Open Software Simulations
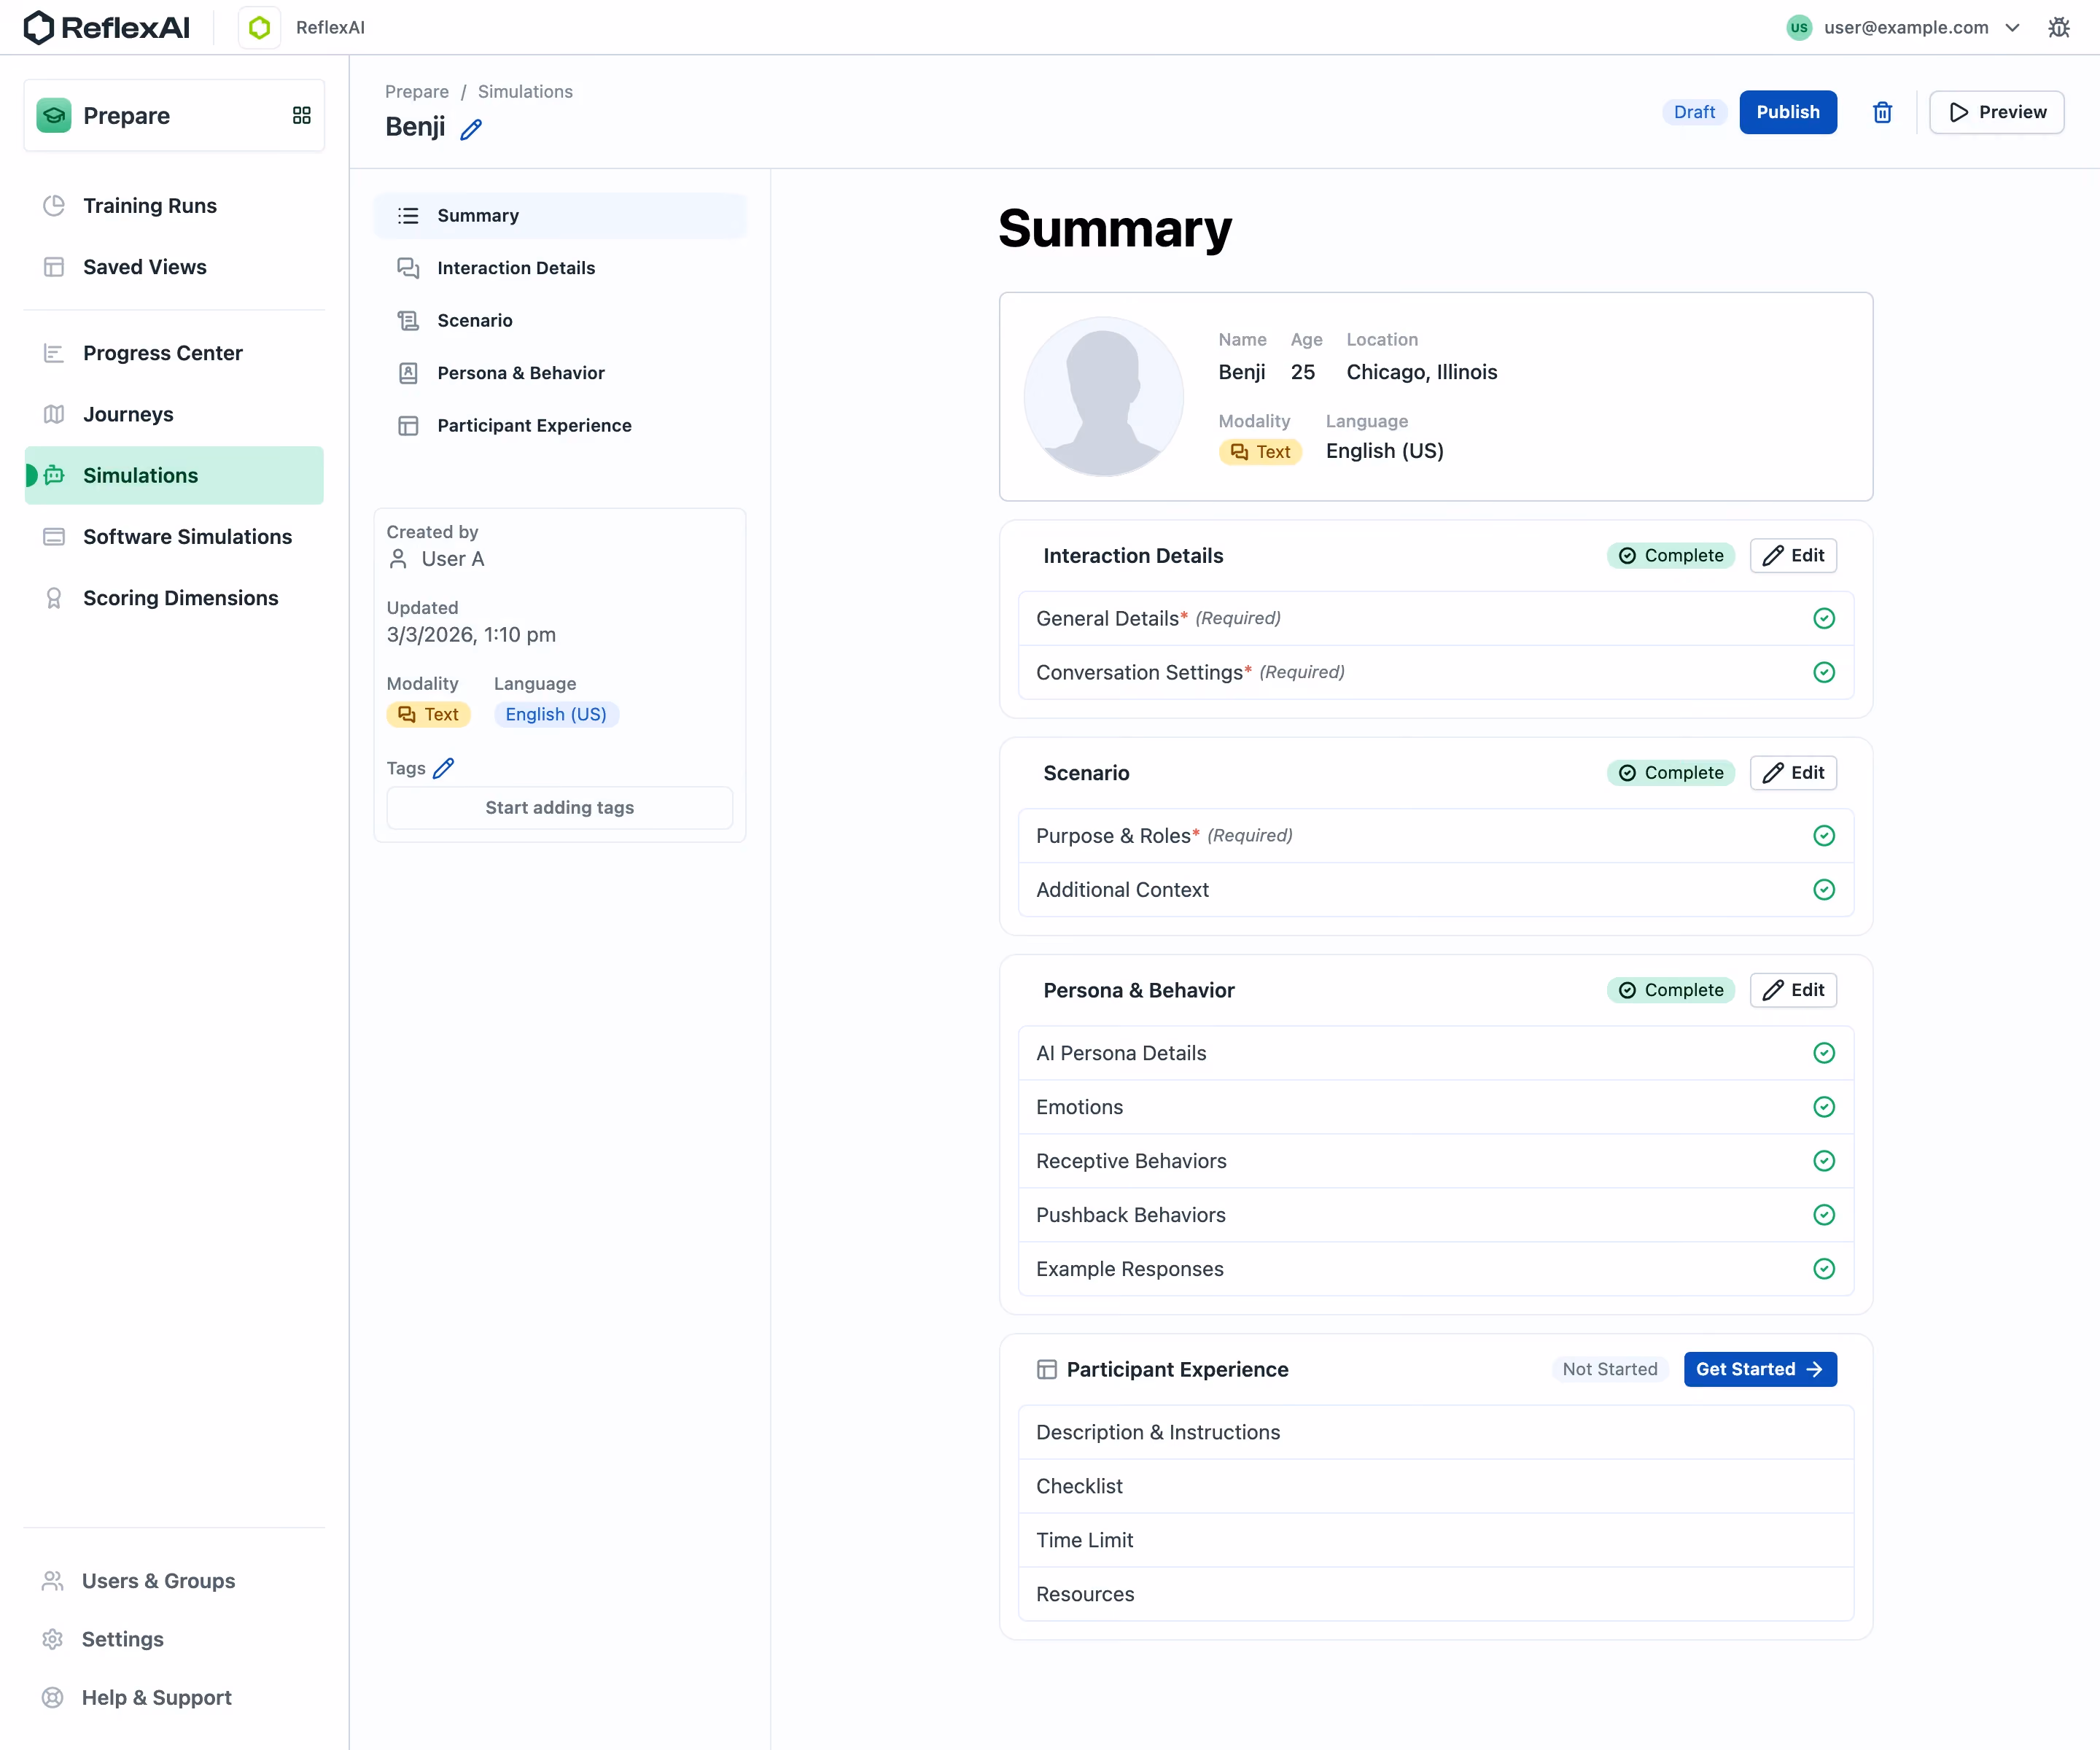 click(x=174, y=536)
